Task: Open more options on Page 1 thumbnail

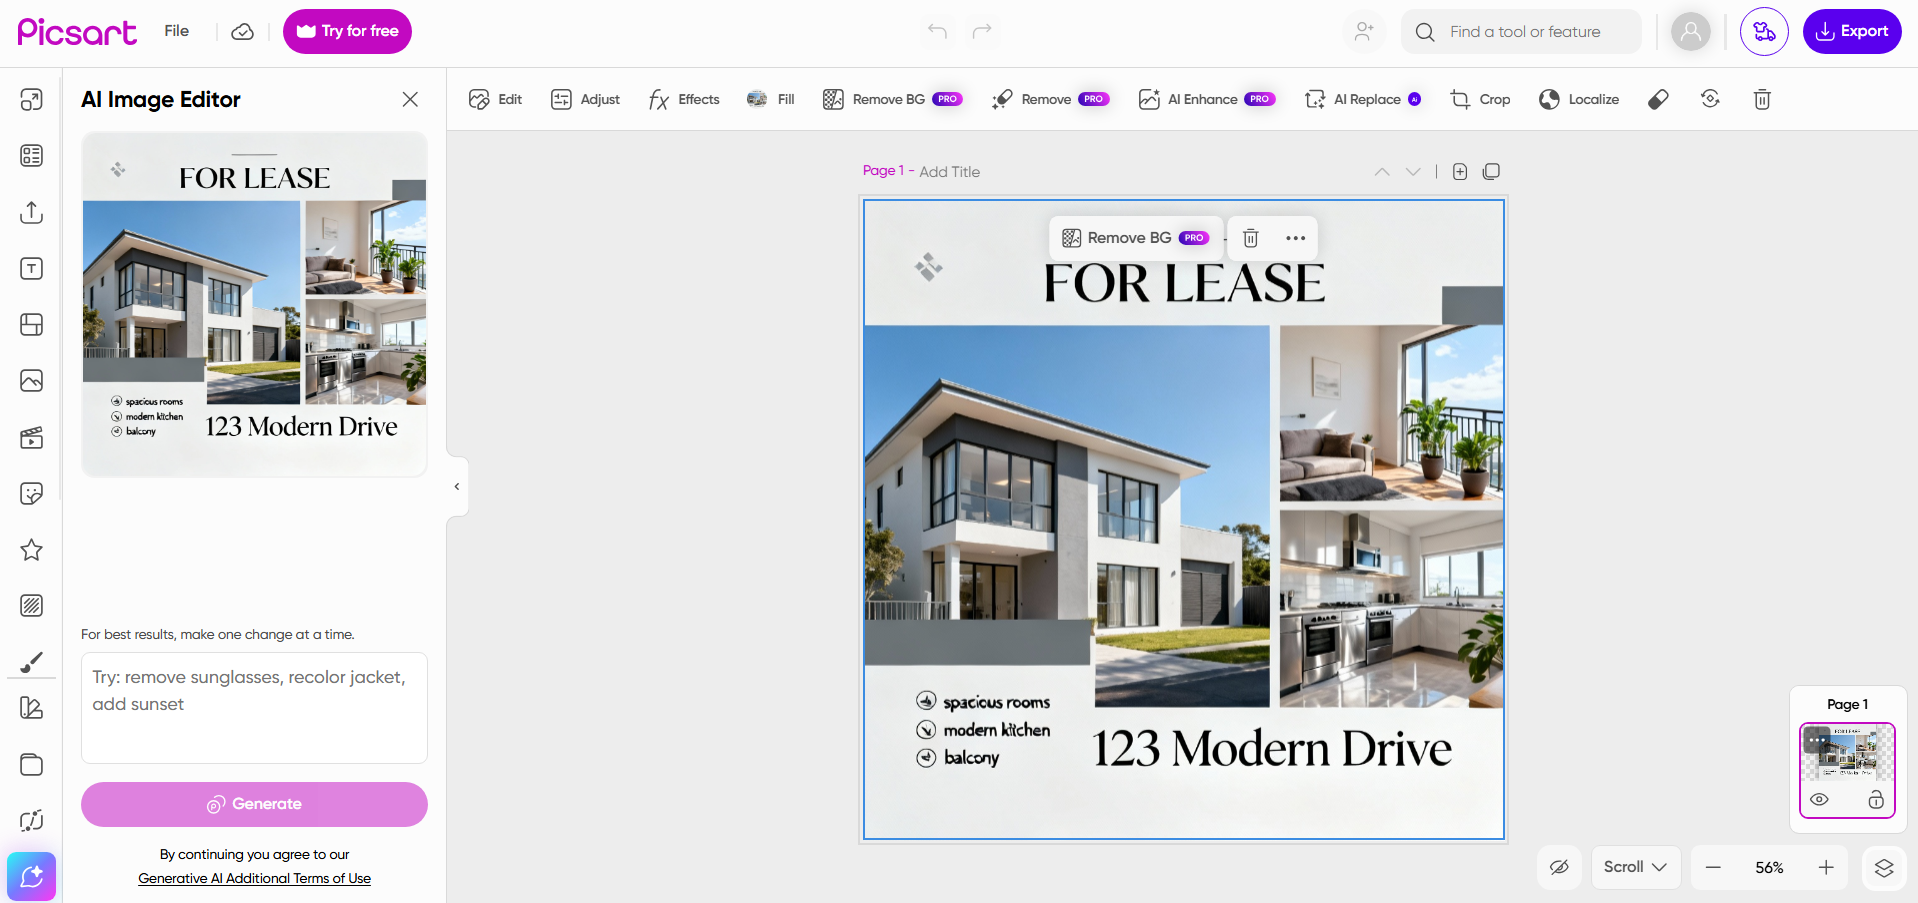Action: point(1817,740)
